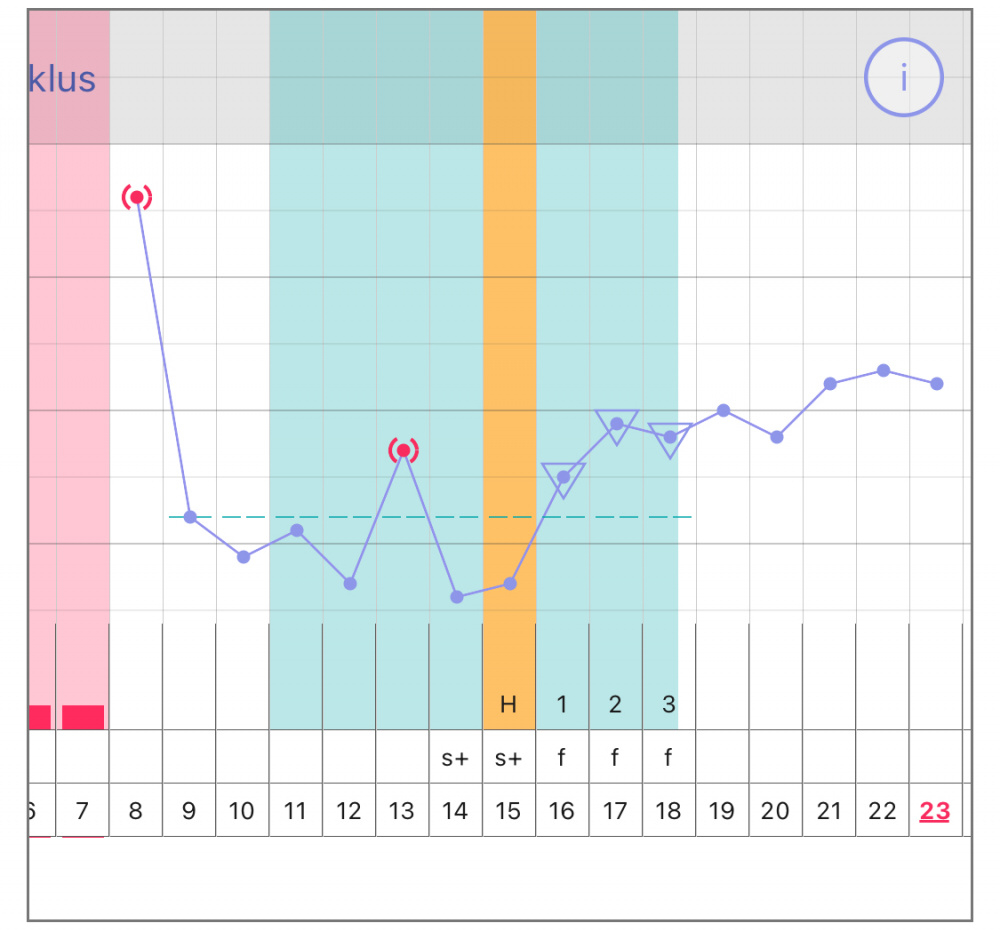Screen dimensions: 1000x931
Task: Select the triangle-marked temperature on day 16
Action: [563, 477]
